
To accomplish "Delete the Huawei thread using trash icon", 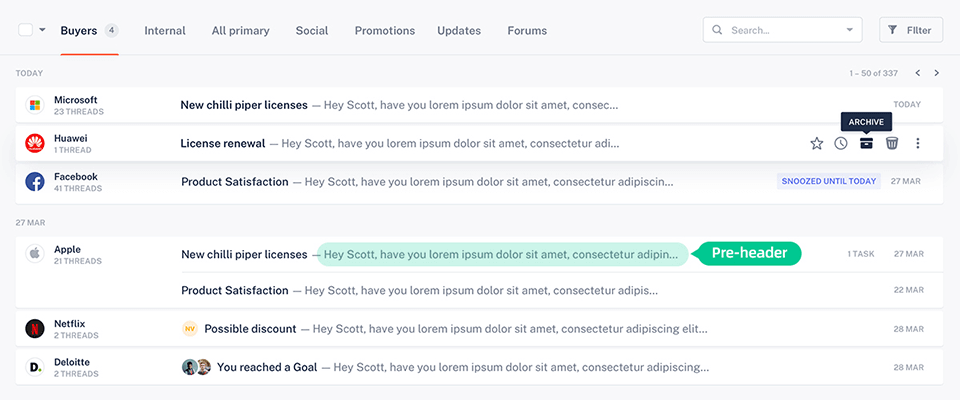I will (x=892, y=143).
